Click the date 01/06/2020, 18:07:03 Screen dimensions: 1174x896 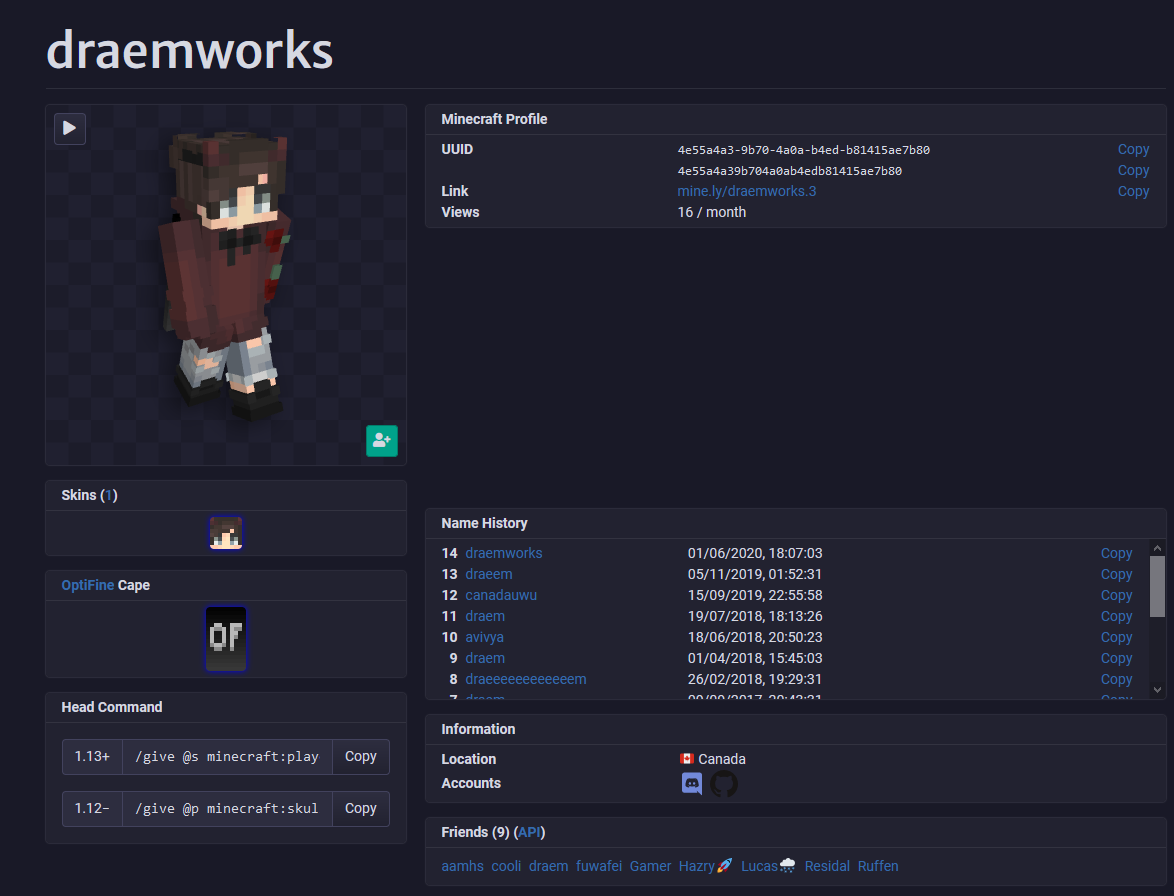coord(755,553)
